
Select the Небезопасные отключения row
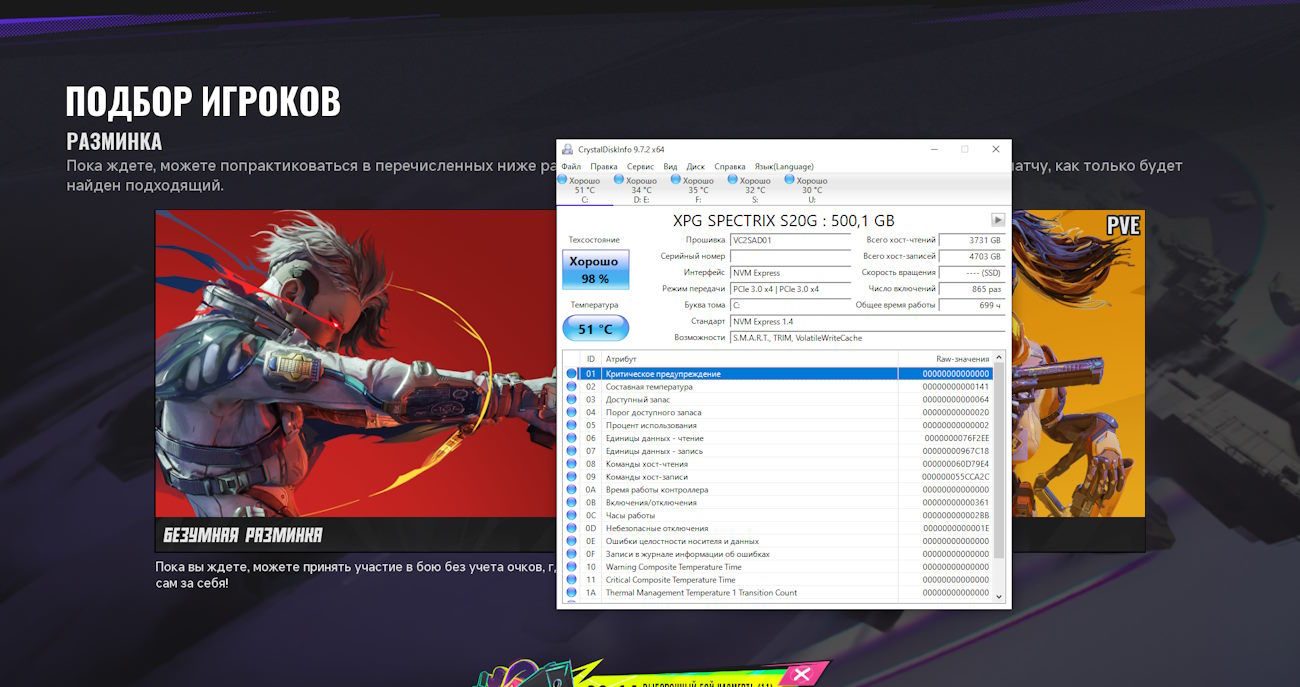[x=777, y=528]
